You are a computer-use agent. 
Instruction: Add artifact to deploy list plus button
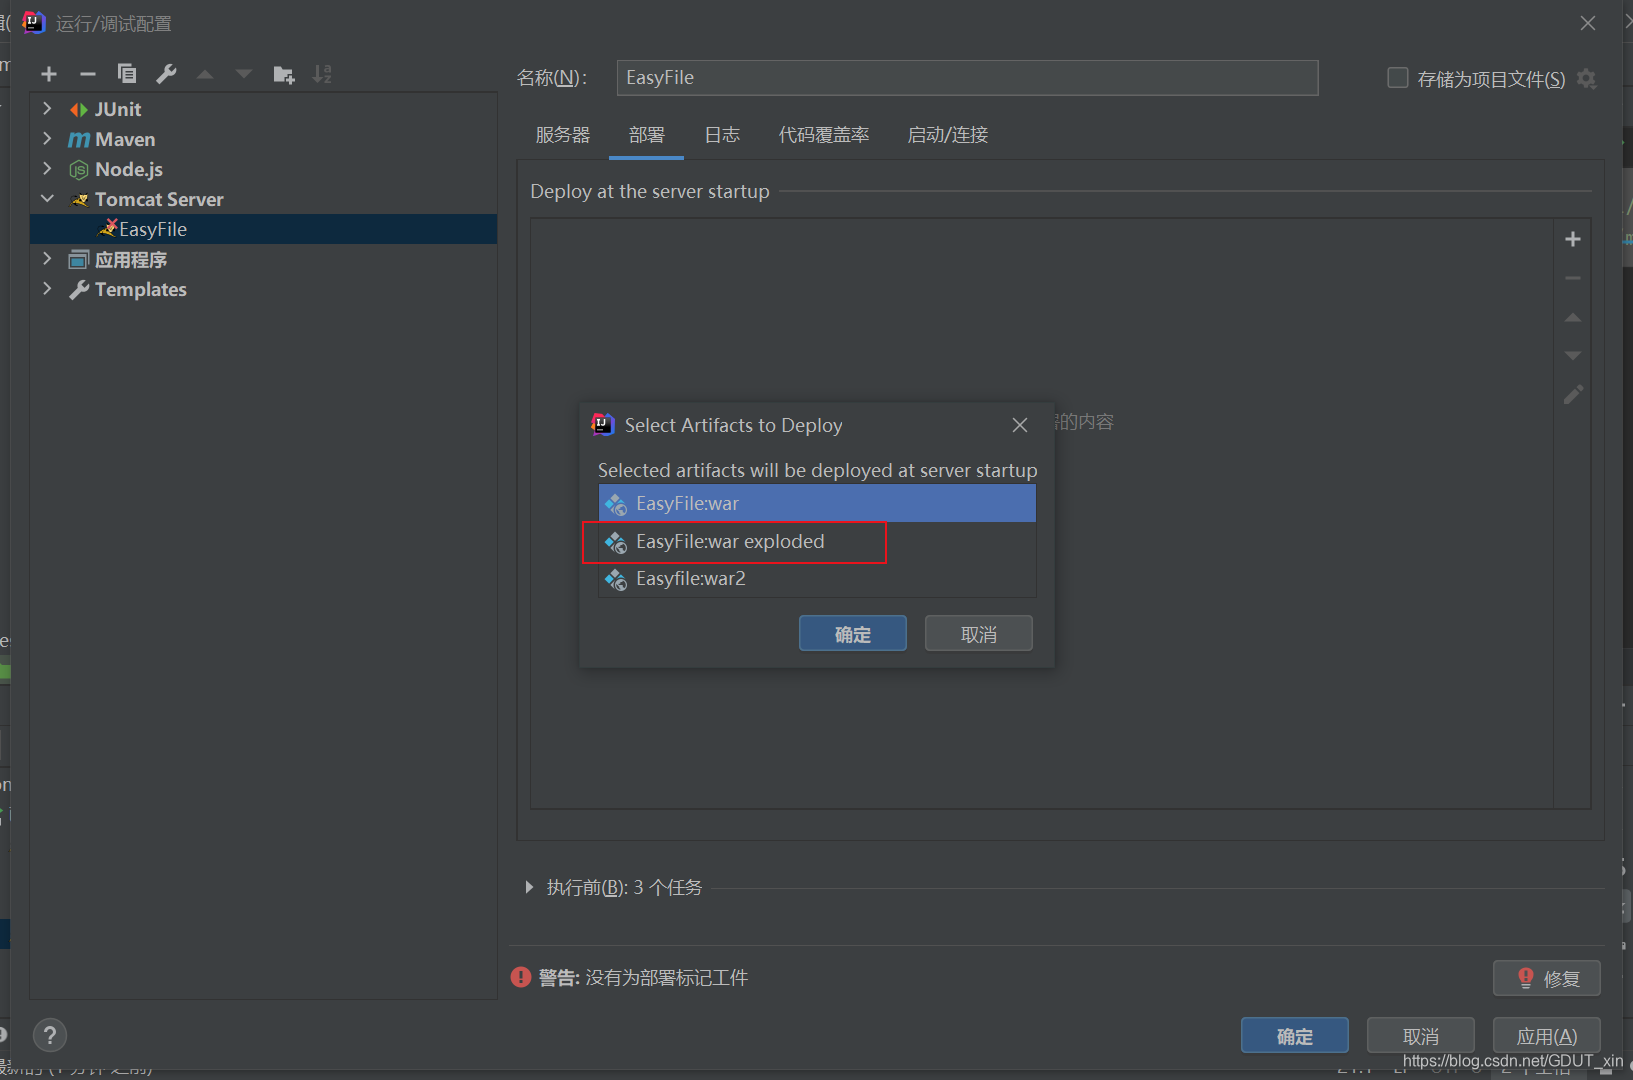coord(1573,239)
